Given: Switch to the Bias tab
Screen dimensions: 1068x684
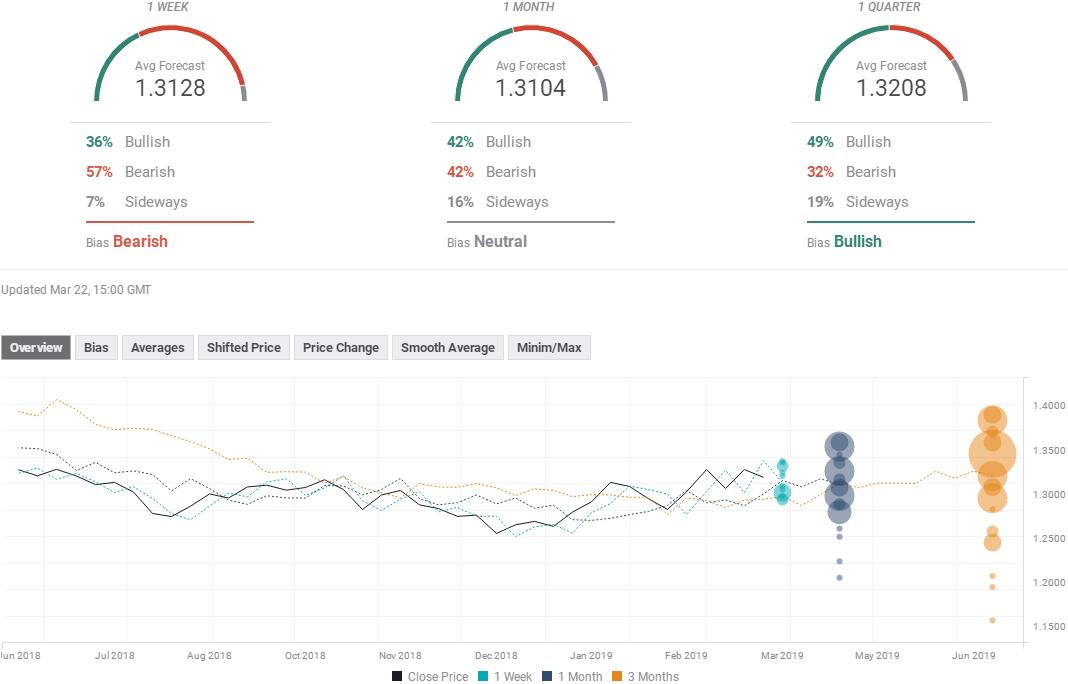Looking at the screenshot, I should [x=96, y=348].
